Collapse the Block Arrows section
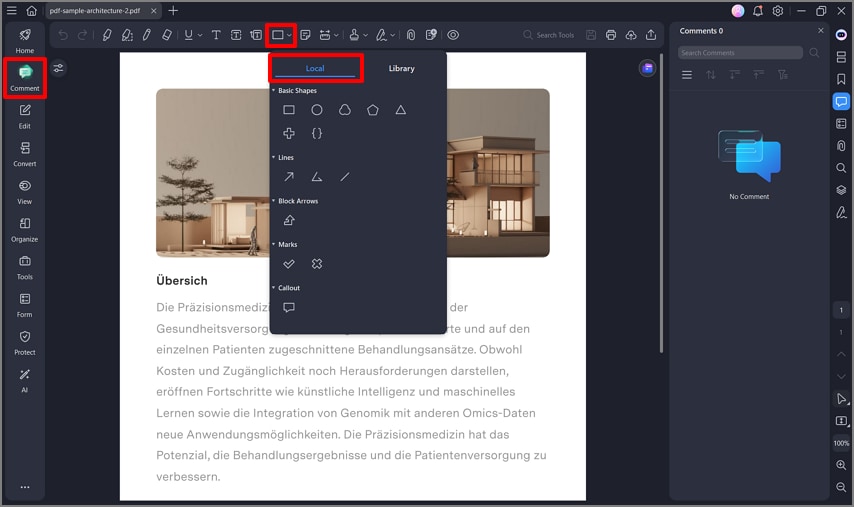Image resolution: width=854 pixels, height=507 pixels. [273, 201]
